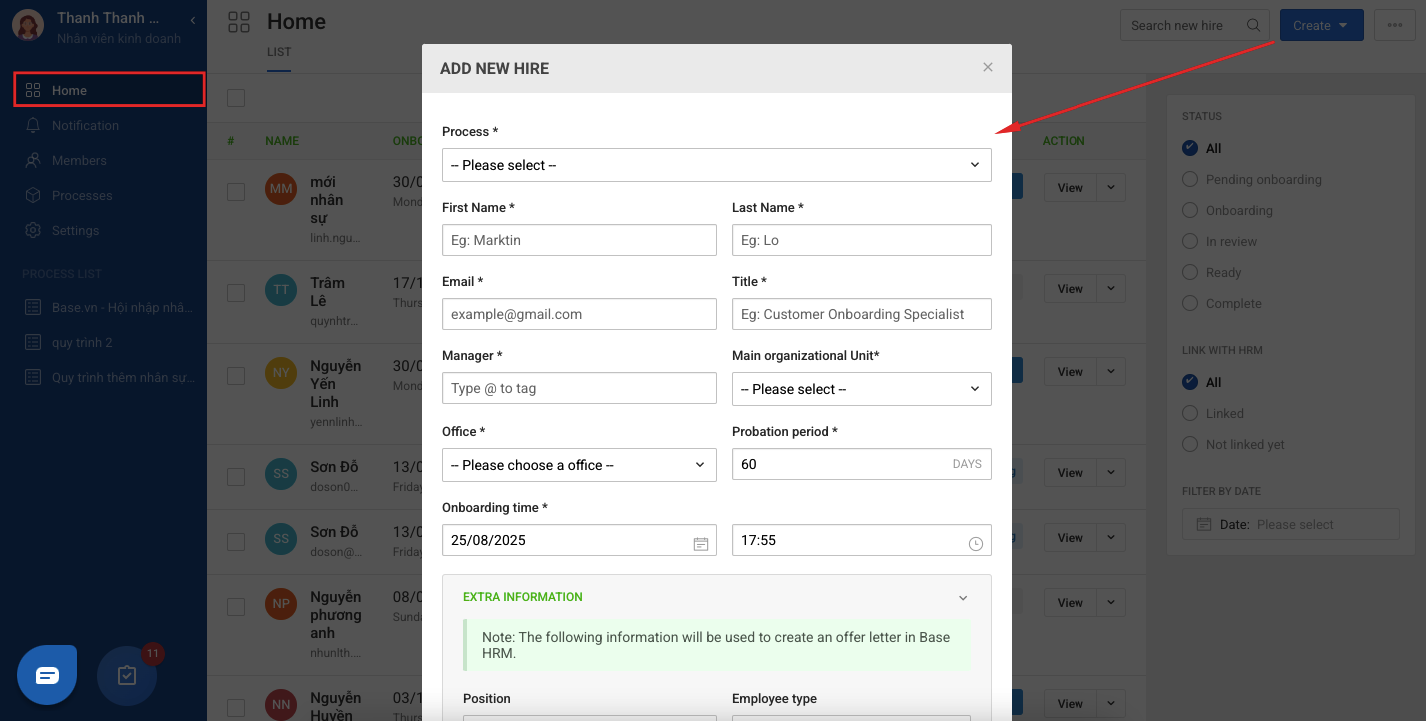Image resolution: width=1426 pixels, height=721 pixels.
Task: Open Base.vn process in process list
Action: point(109,307)
